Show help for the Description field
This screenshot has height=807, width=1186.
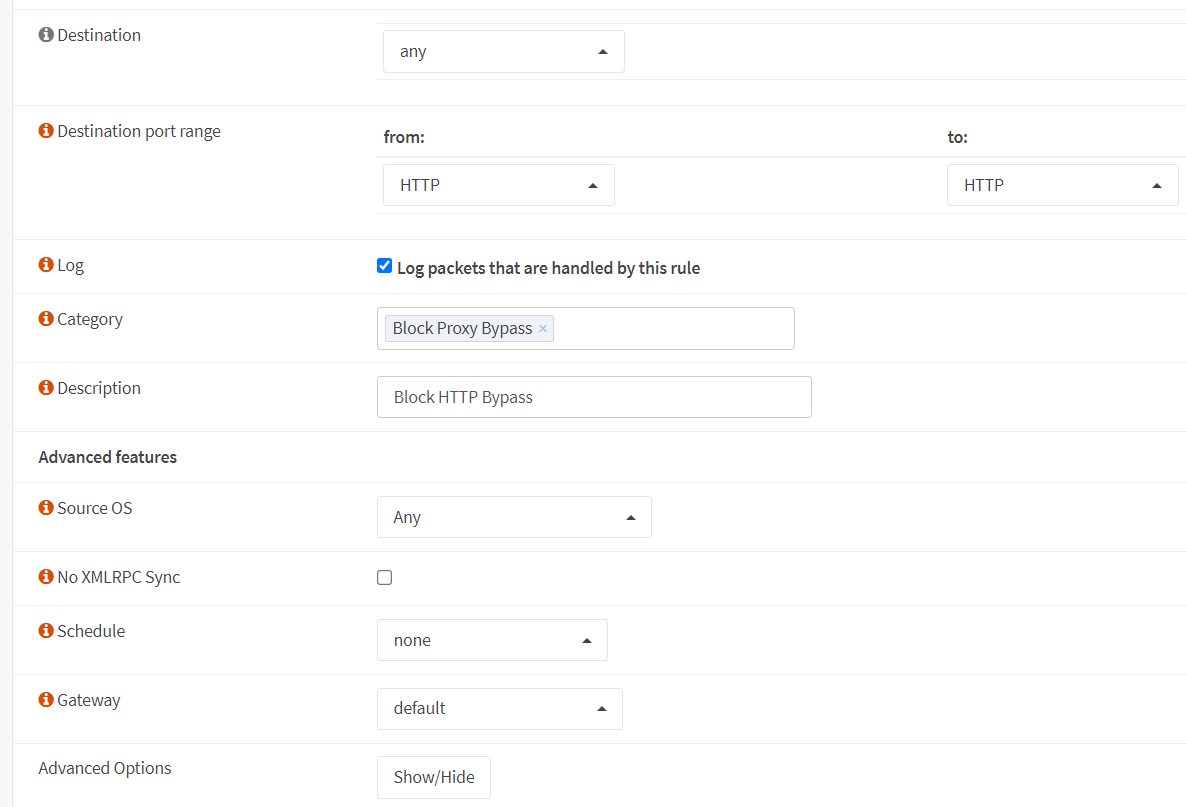(x=46, y=388)
